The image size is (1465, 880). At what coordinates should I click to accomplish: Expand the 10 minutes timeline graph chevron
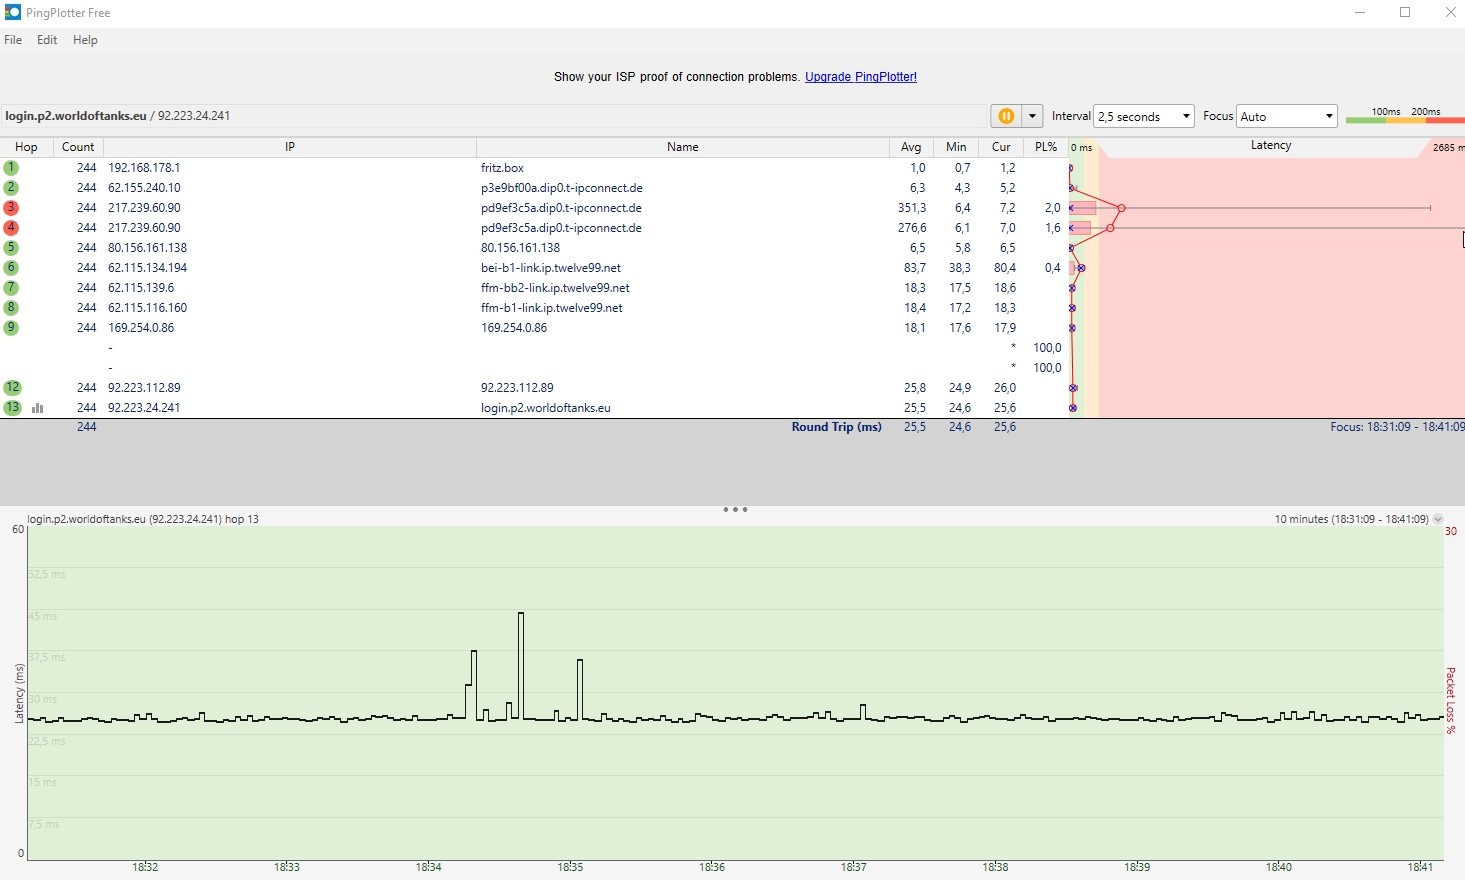click(x=1438, y=519)
